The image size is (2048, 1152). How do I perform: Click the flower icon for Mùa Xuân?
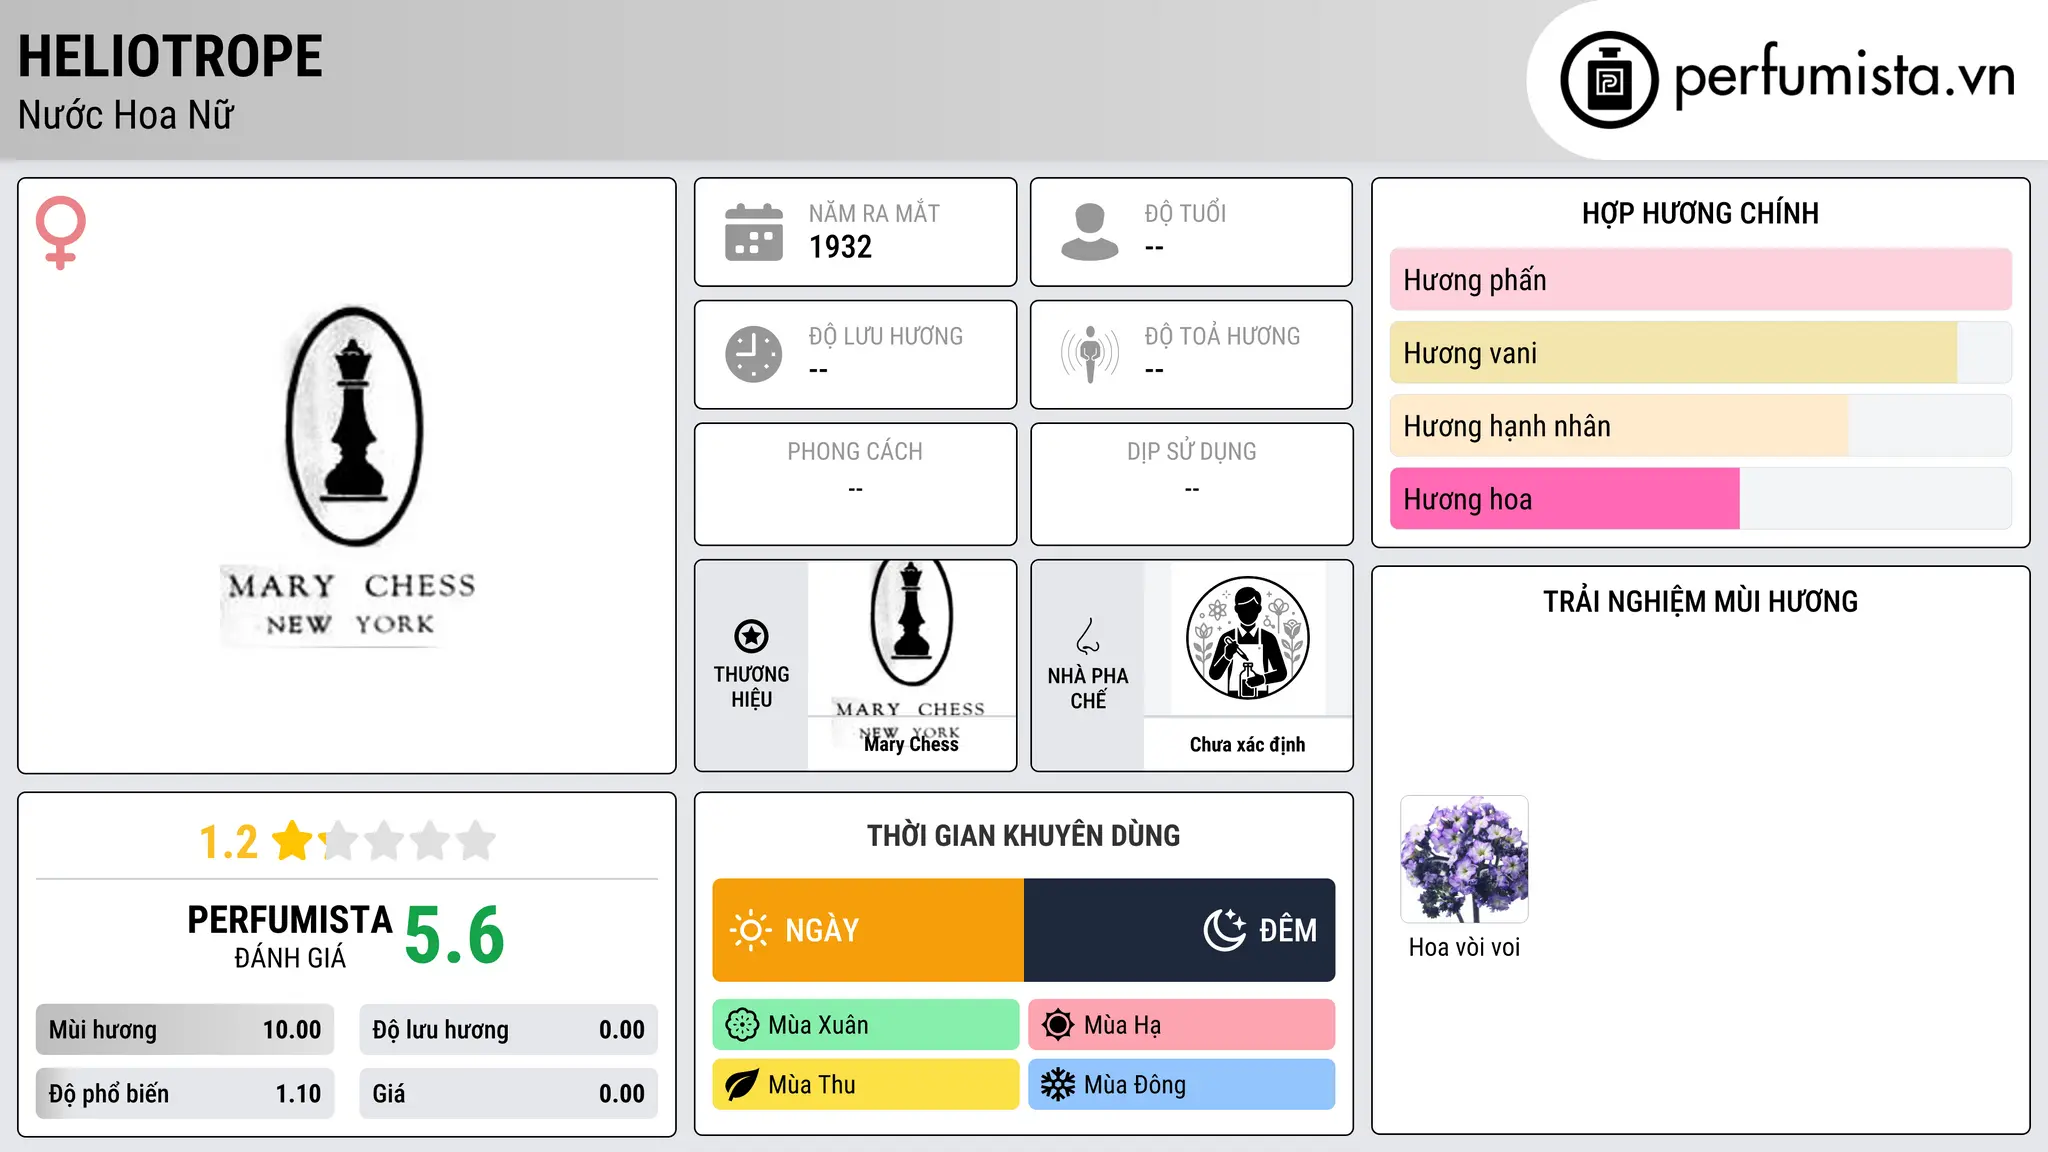[x=742, y=1025]
